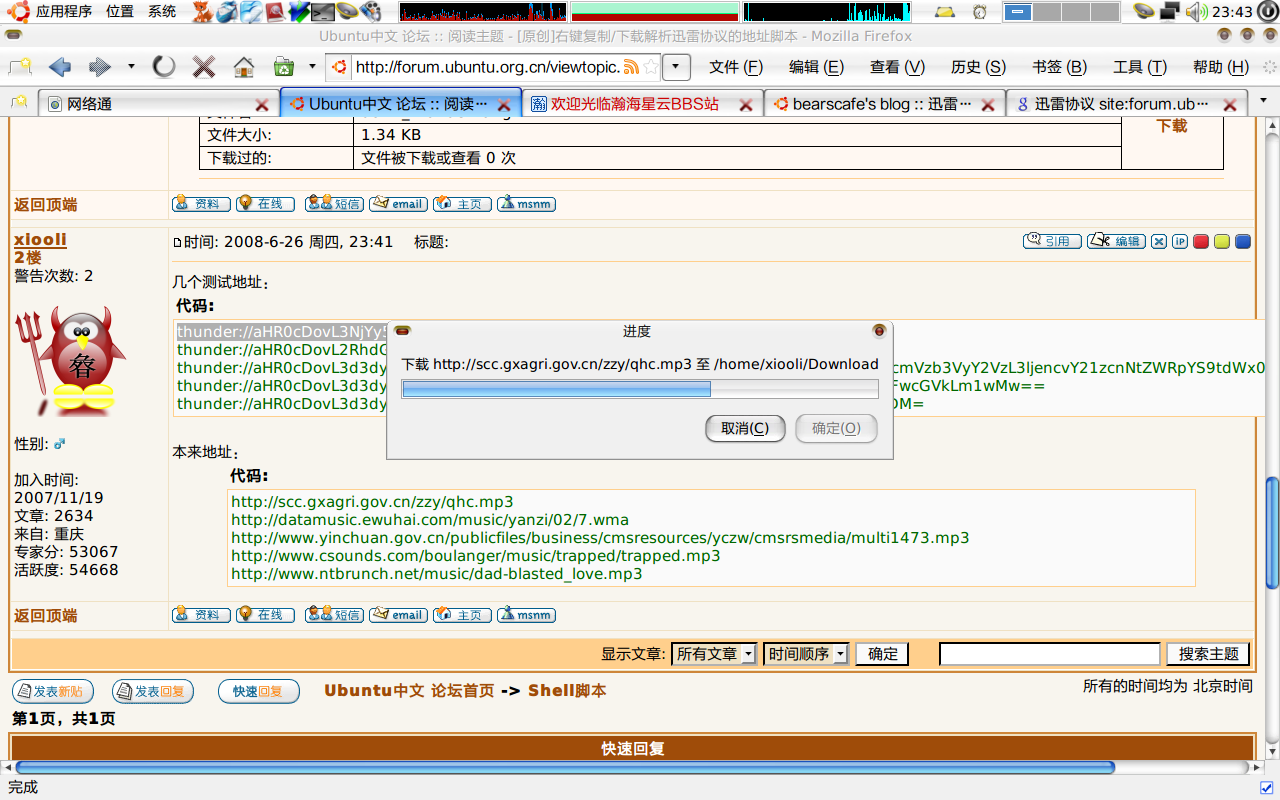Reload the current page

tap(164, 67)
